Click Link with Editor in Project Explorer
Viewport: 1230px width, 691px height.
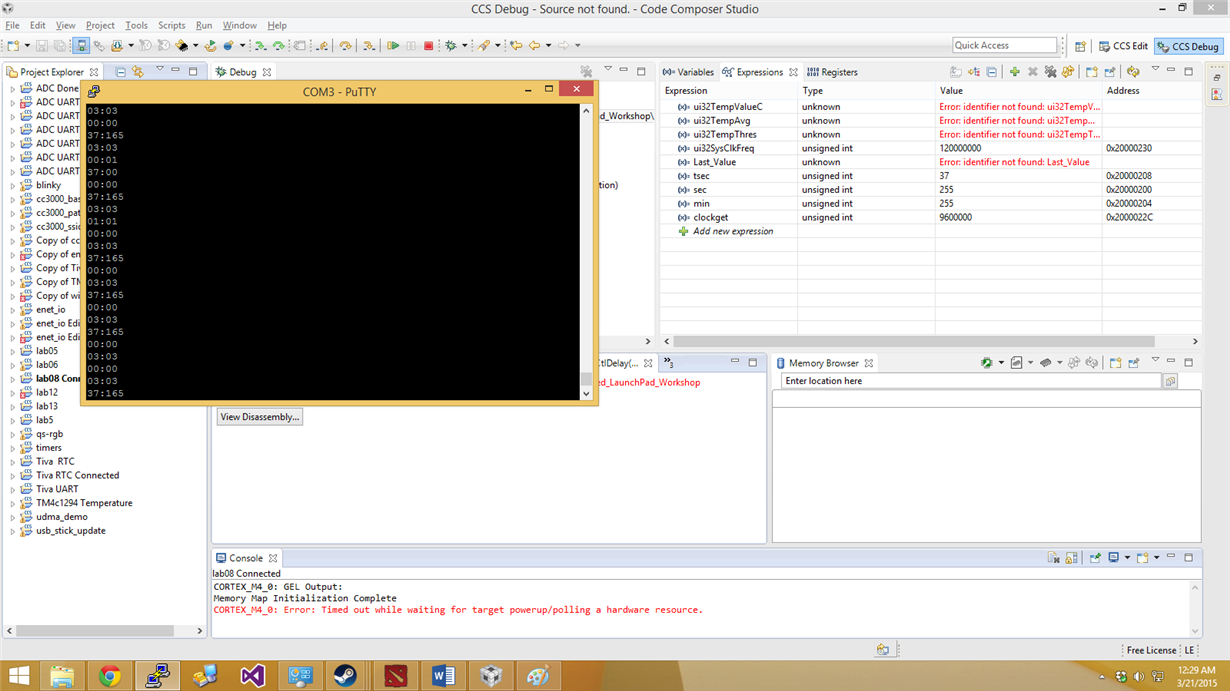pos(138,72)
